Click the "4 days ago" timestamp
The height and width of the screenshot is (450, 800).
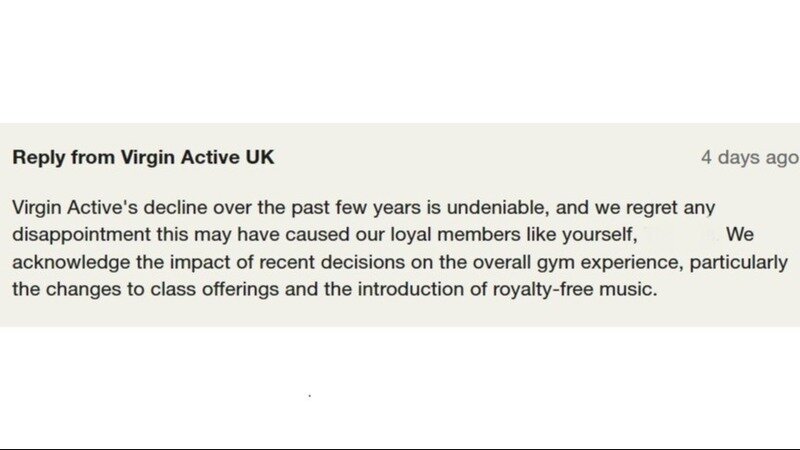tap(749, 158)
